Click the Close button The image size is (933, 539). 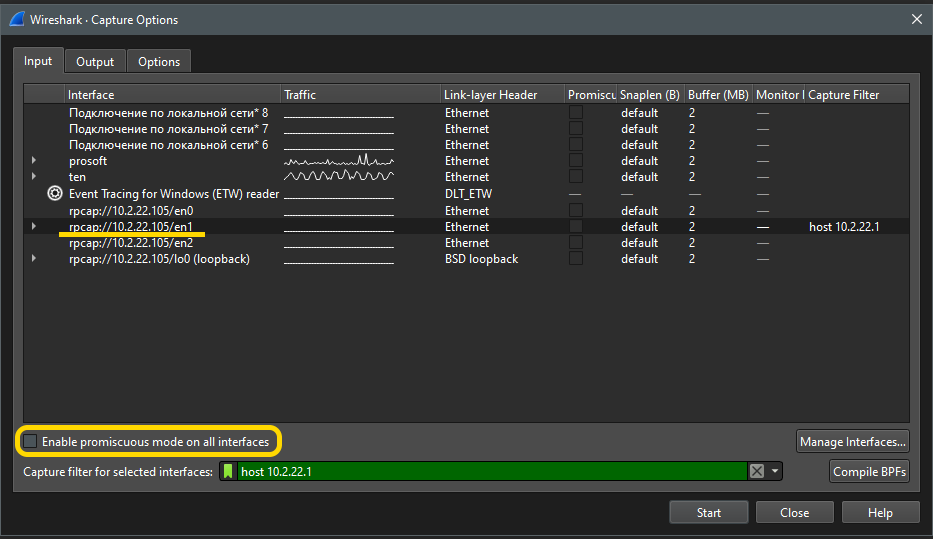794,512
